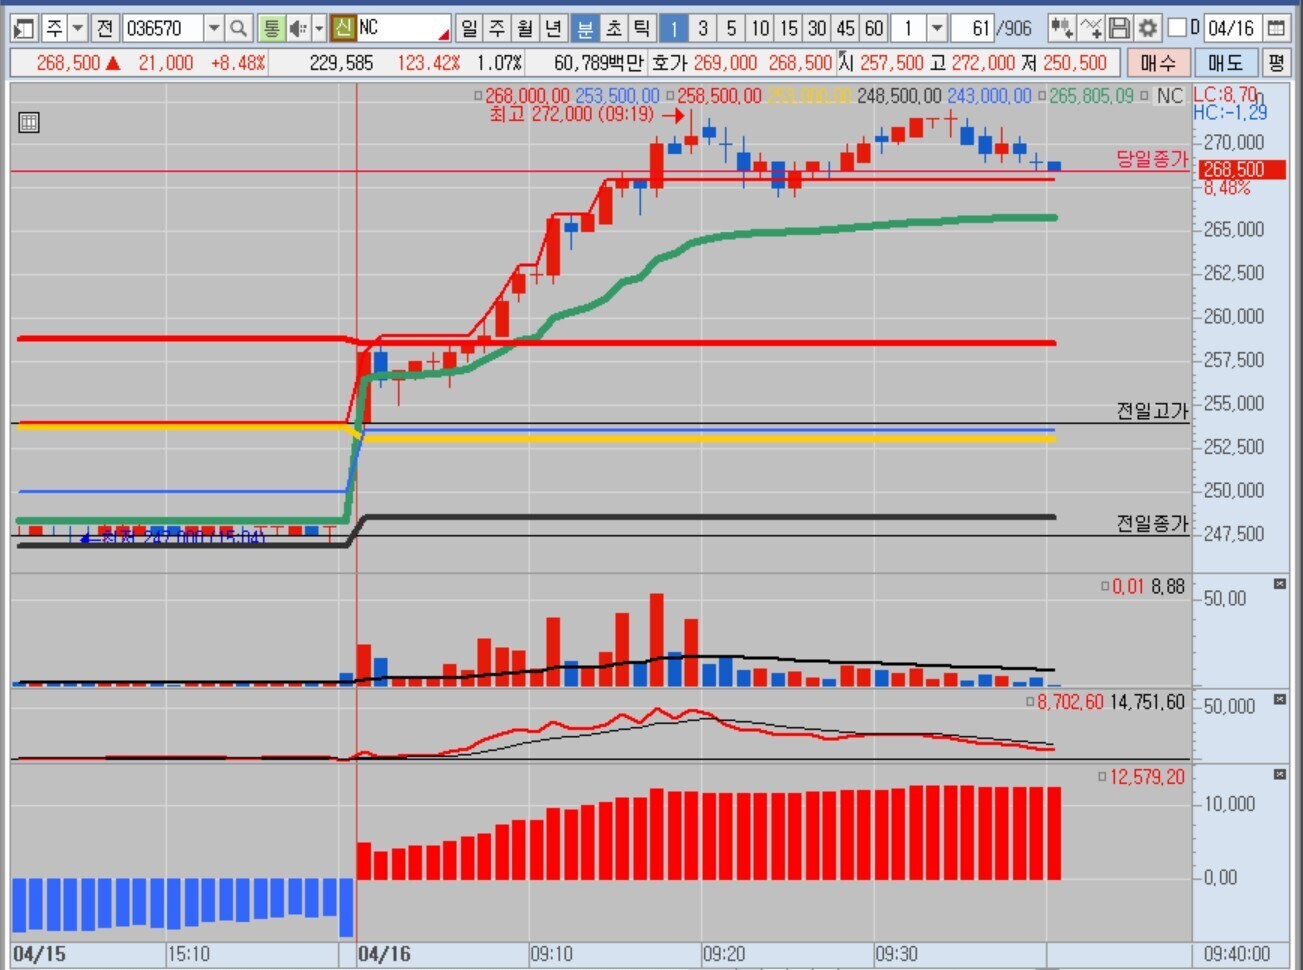Click the 전 button beside the stock code
Screen dimensions: 1303x970
pyautogui.click(x=105, y=28)
